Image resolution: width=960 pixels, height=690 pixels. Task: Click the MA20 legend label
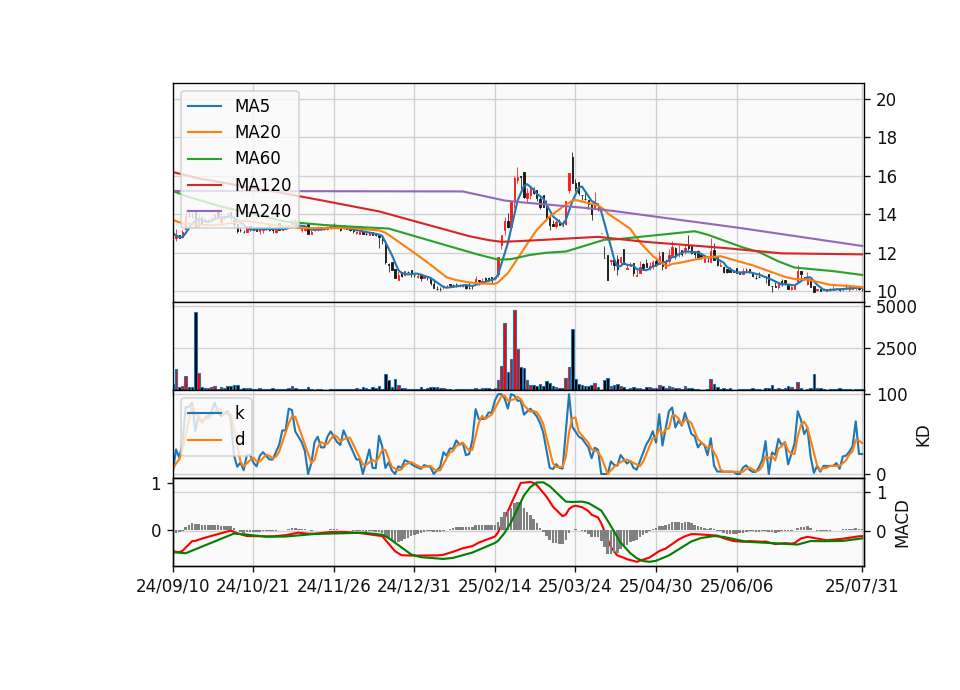pos(257,132)
